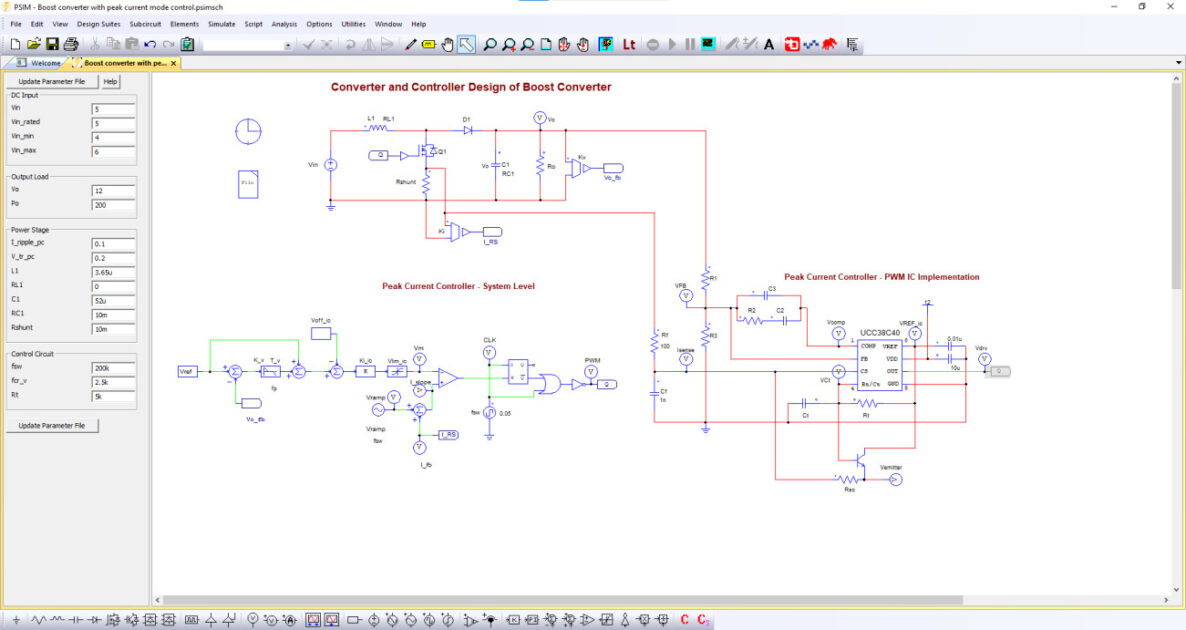
Task: Open the Simulate menu
Action: coord(222,24)
